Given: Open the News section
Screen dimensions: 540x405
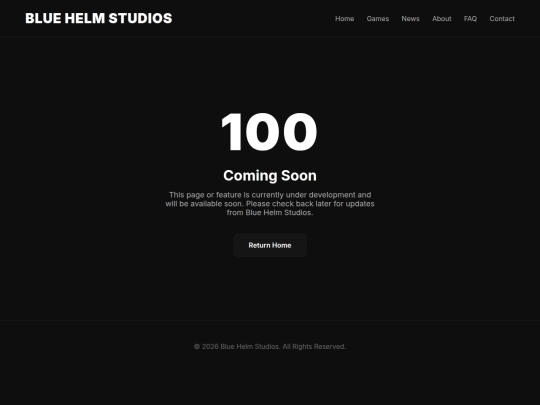Looking at the screenshot, I should [x=410, y=19].
